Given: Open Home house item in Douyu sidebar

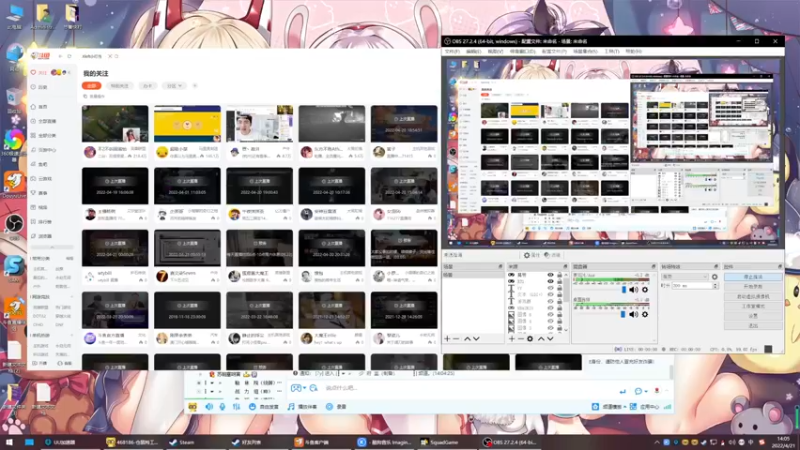Looking at the screenshot, I should [40, 107].
